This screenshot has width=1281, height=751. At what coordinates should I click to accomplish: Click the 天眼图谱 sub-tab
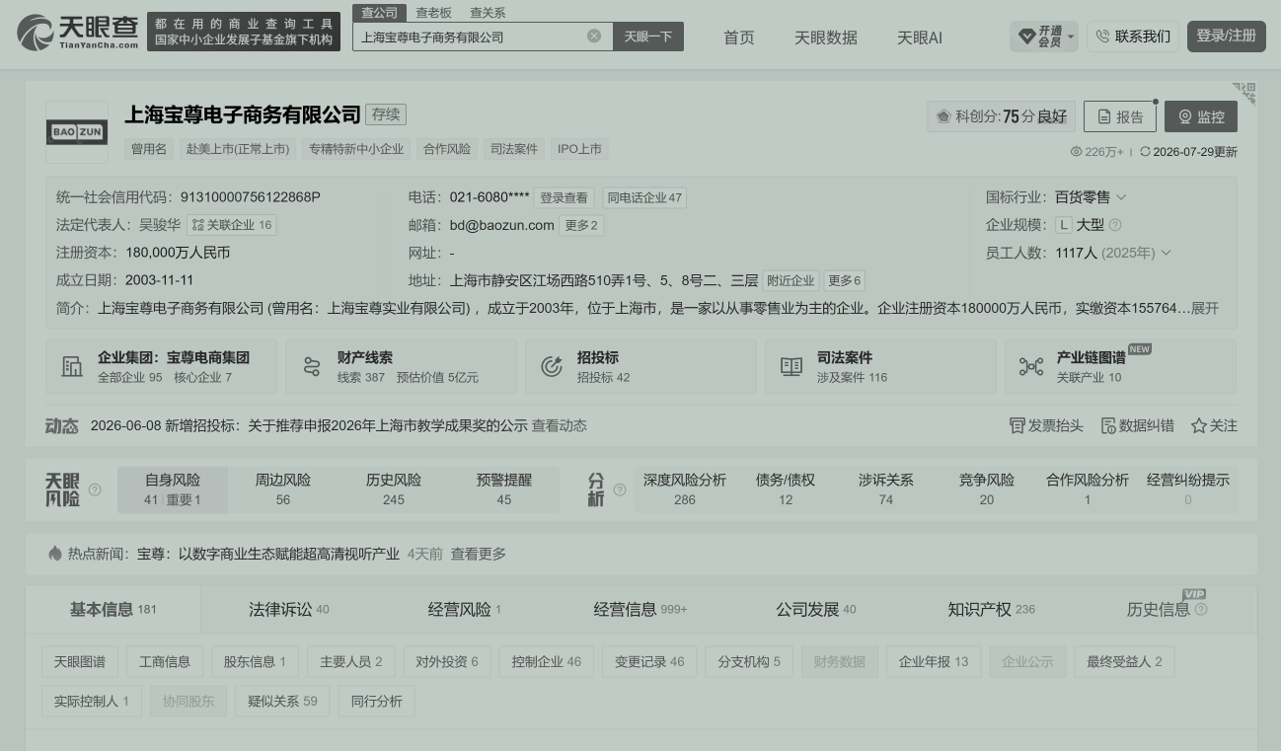click(x=80, y=662)
